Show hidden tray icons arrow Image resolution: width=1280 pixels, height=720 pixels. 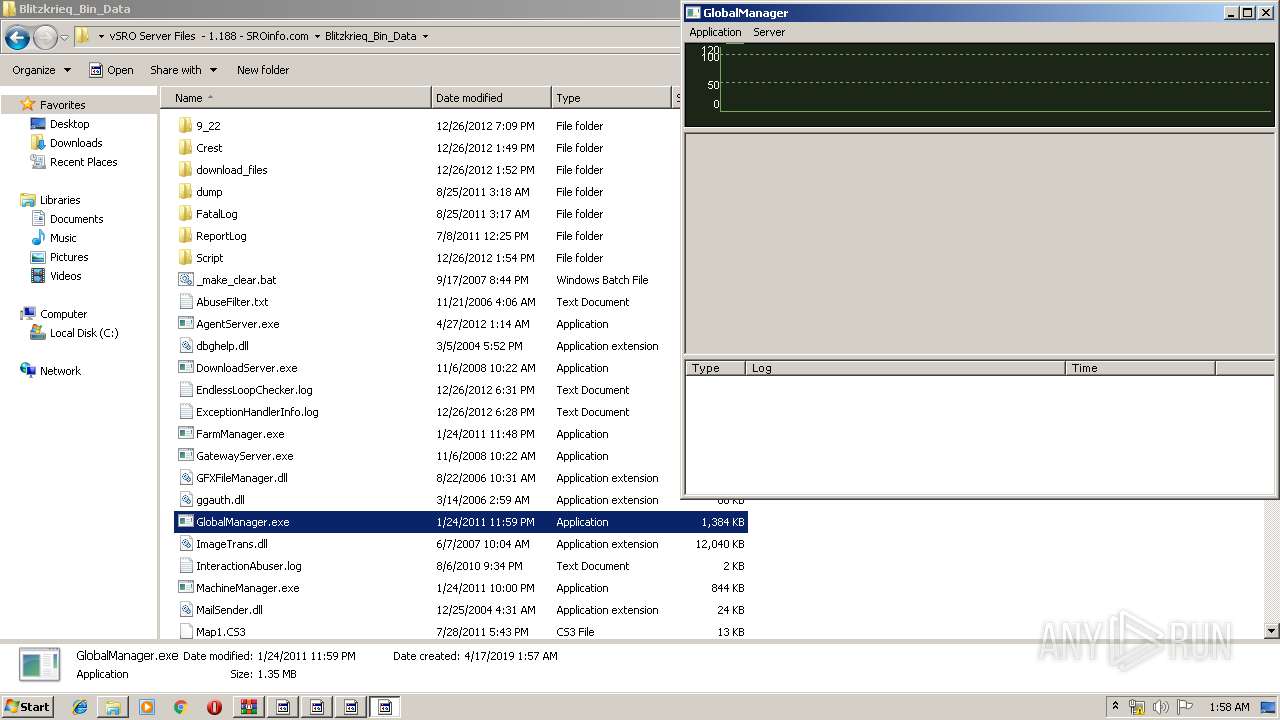(x=1115, y=706)
